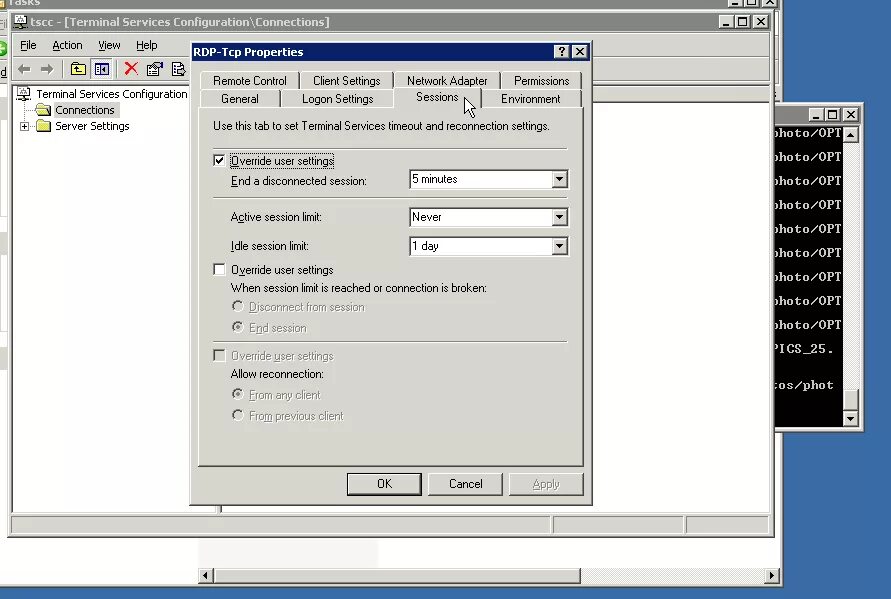Toggle Override user settings above Allow reconnection

219,355
